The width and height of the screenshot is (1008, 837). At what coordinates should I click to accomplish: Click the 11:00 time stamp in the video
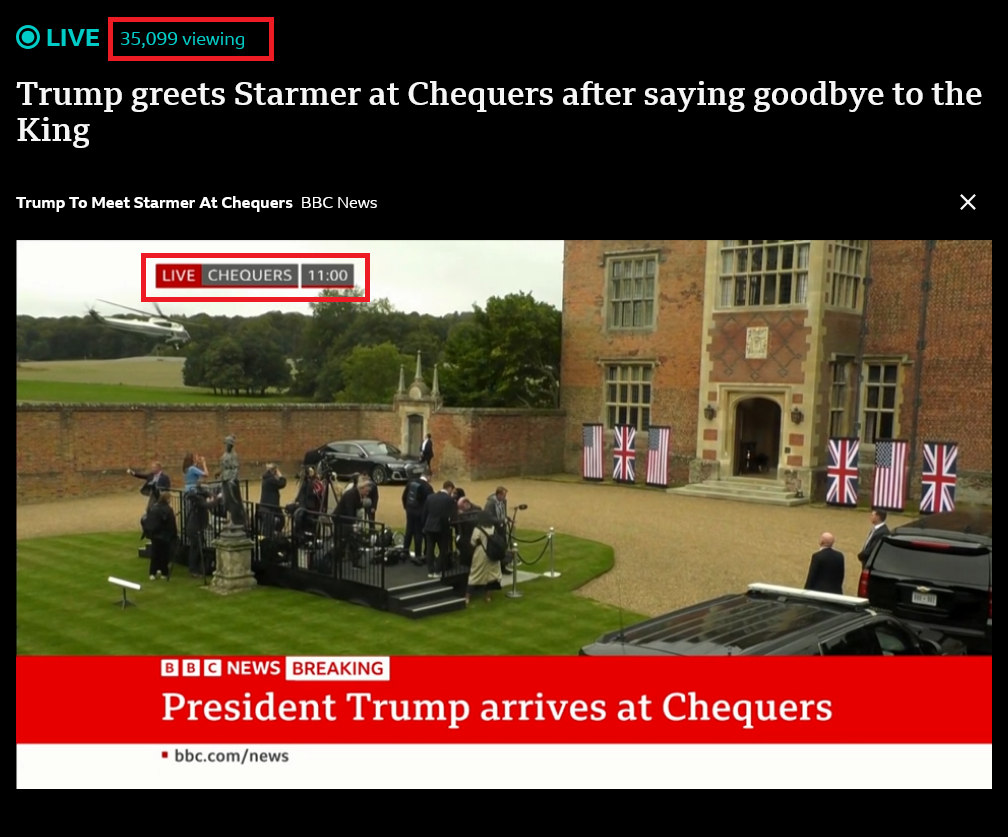coord(327,276)
